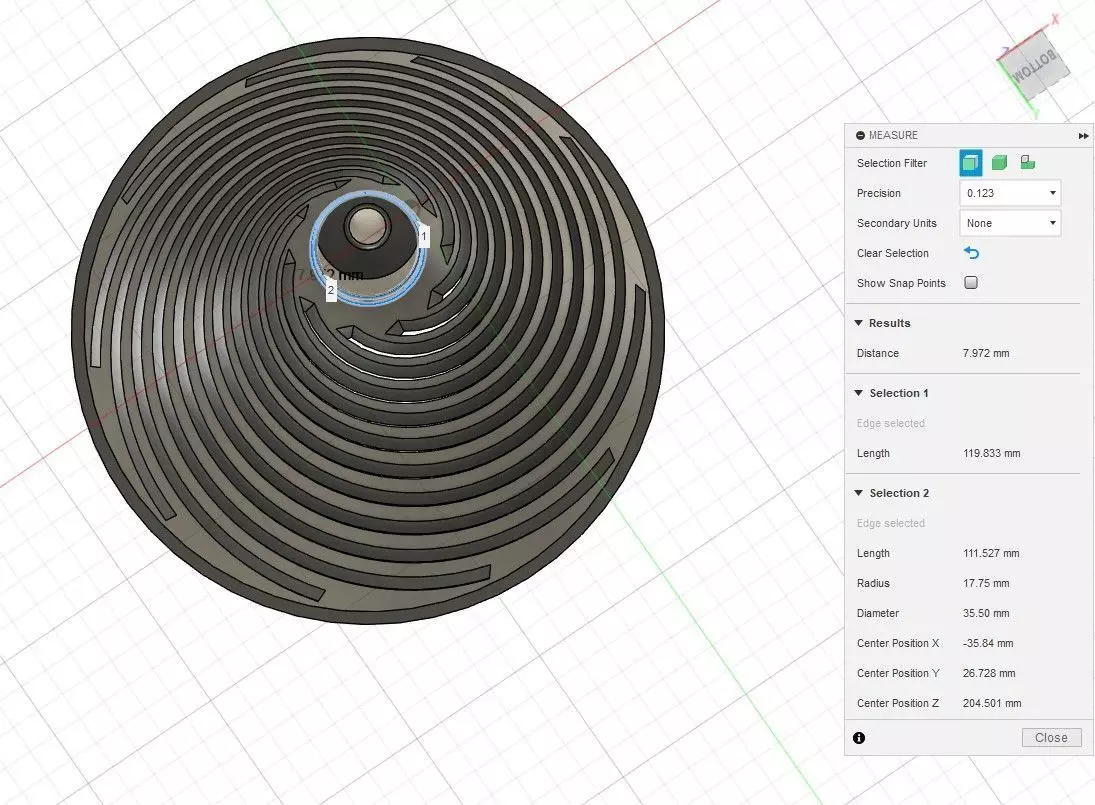The height and width of the screenshot is (805, 1095).
Task: Click the Clear Selection label
Action: coord(892,253)
